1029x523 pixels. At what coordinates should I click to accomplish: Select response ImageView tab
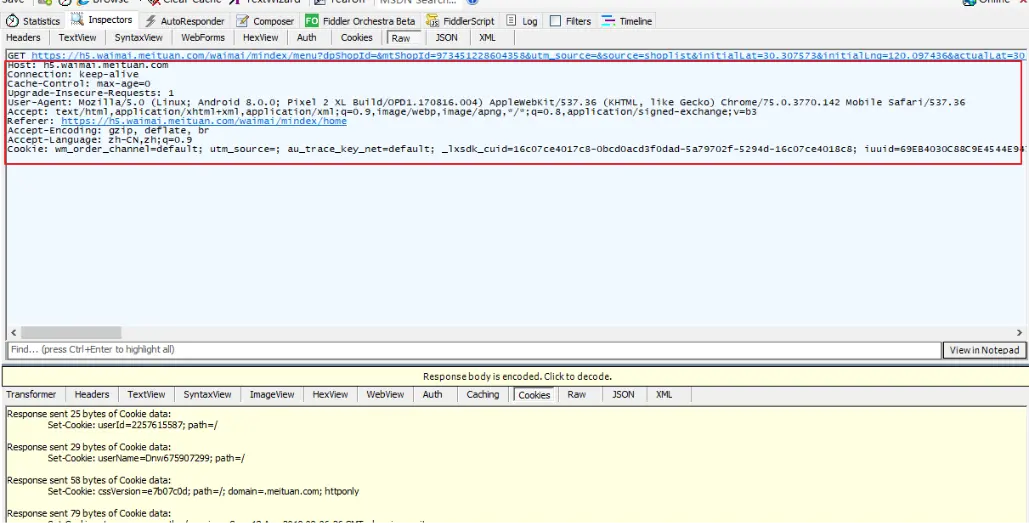pos(272,394)
